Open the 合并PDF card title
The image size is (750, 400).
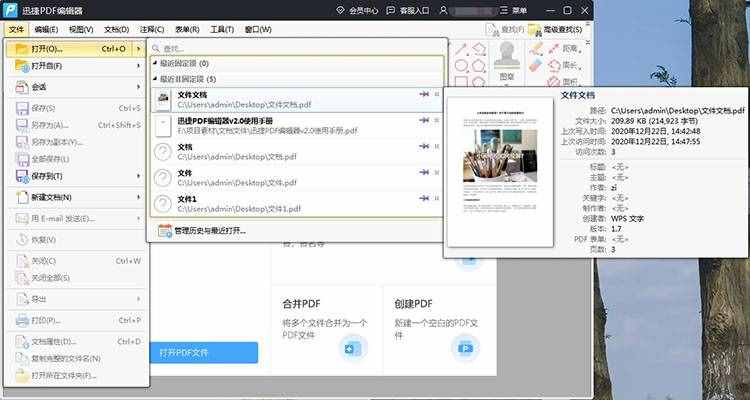coord(301,304)
